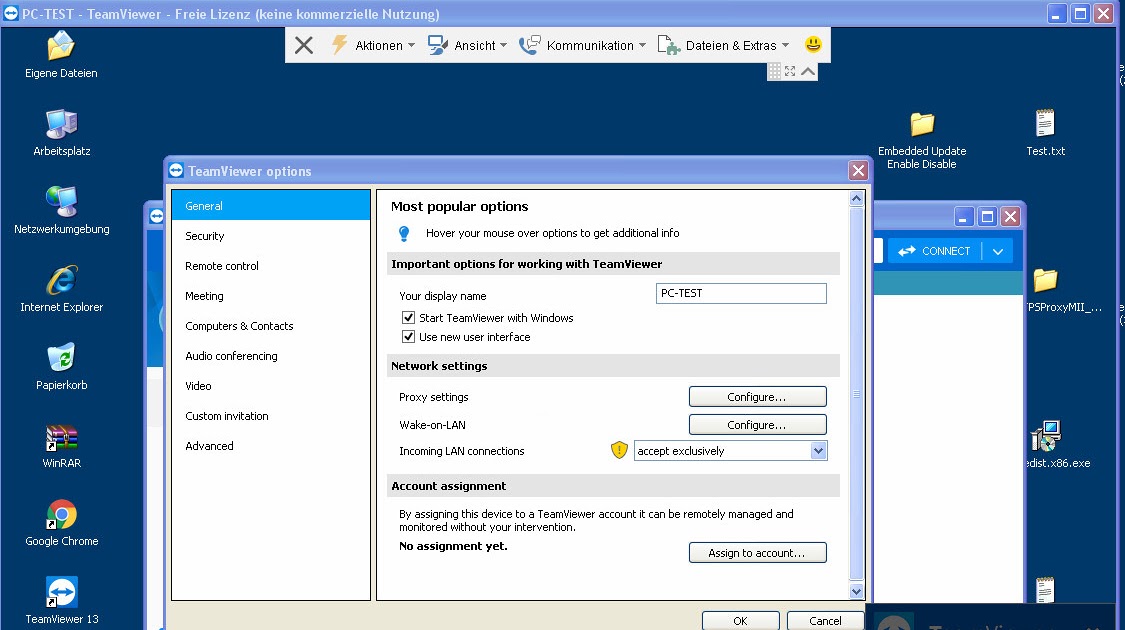Toggle fullscreen icon below the toolbar
Viewport: 1125px width, 630px height.
(790, 71)
